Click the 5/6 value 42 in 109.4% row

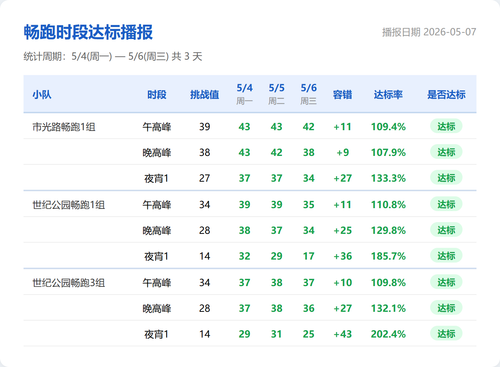click(308, 127)
